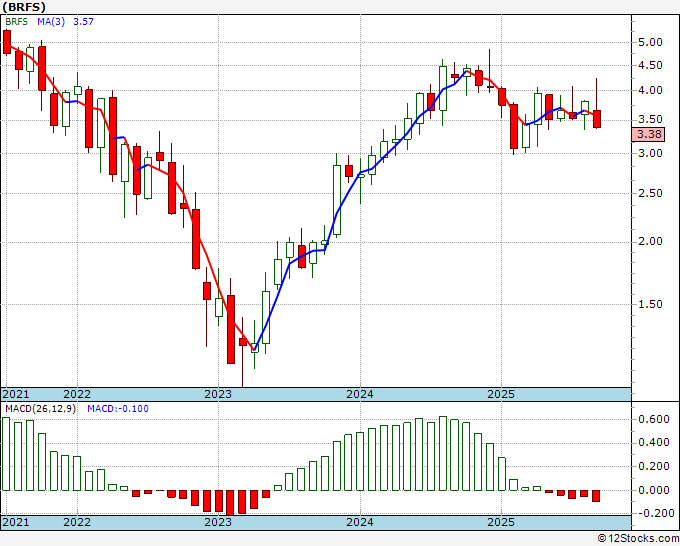The image size is (680, 546).
Task: Select 2022 on the MACD panel timeline
Action: pyautogui.click(x=77, y=522)
